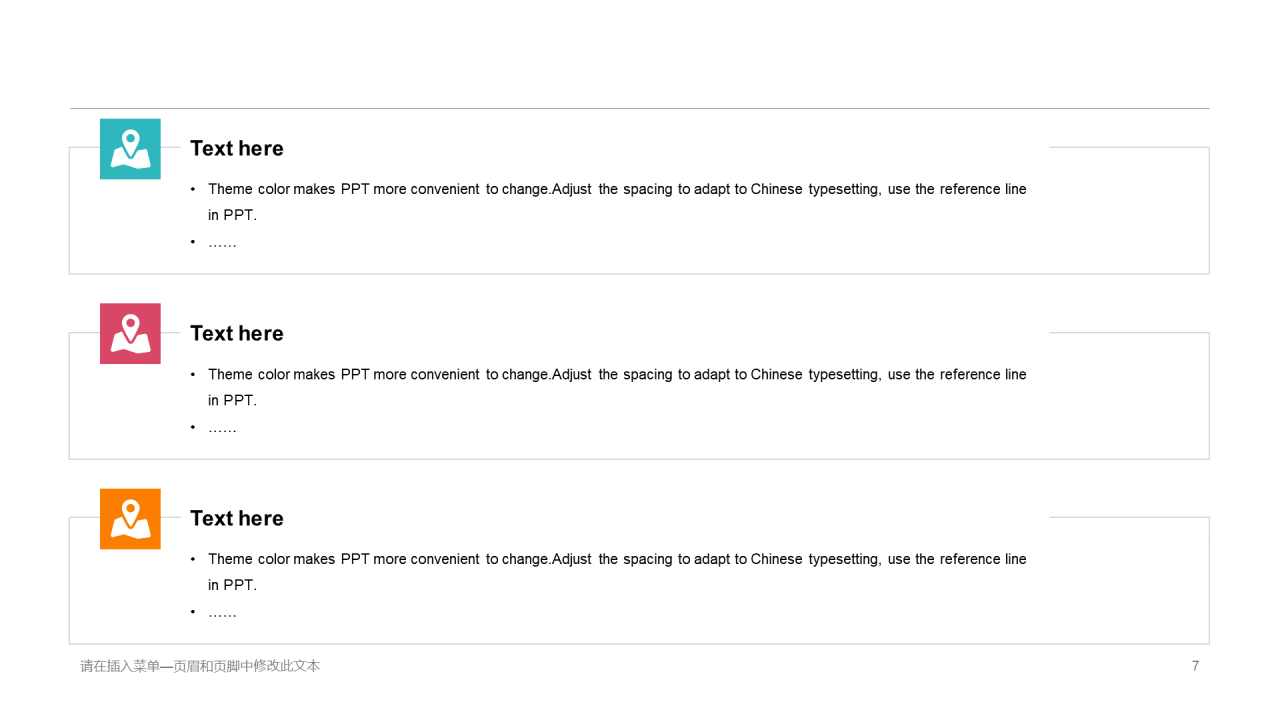This screenshot has width=1280, height=720.
Task: Click the ellipsis bullet in the first box
Action: [222, 242]
